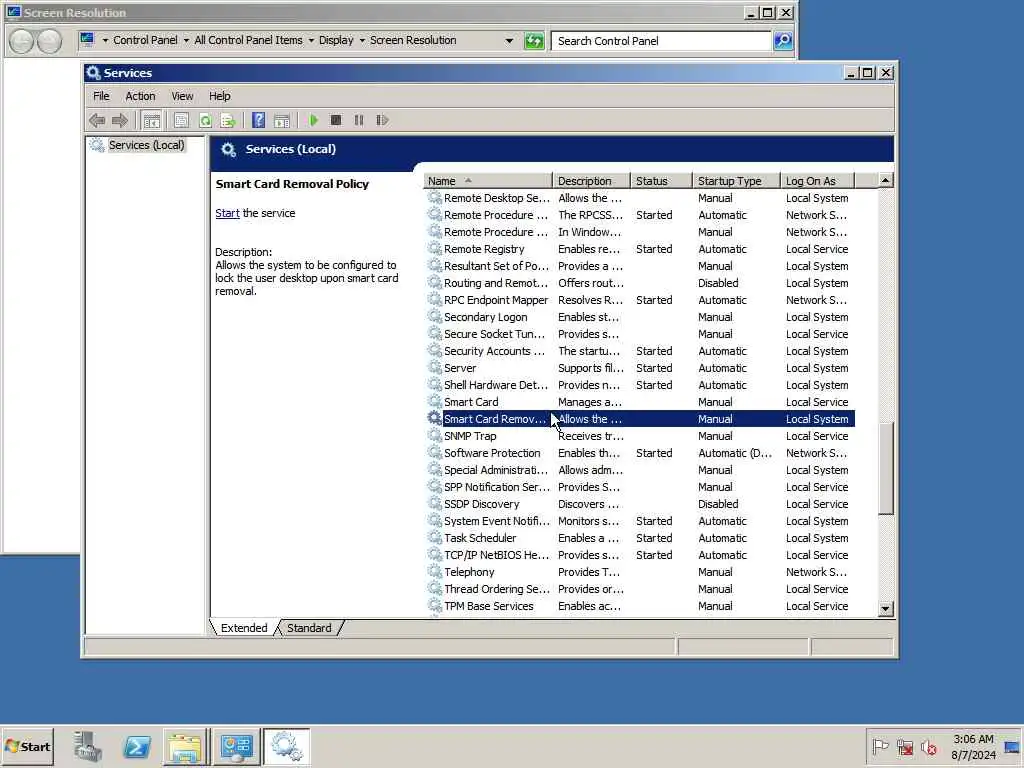Select the Software Protection service name

492,453
